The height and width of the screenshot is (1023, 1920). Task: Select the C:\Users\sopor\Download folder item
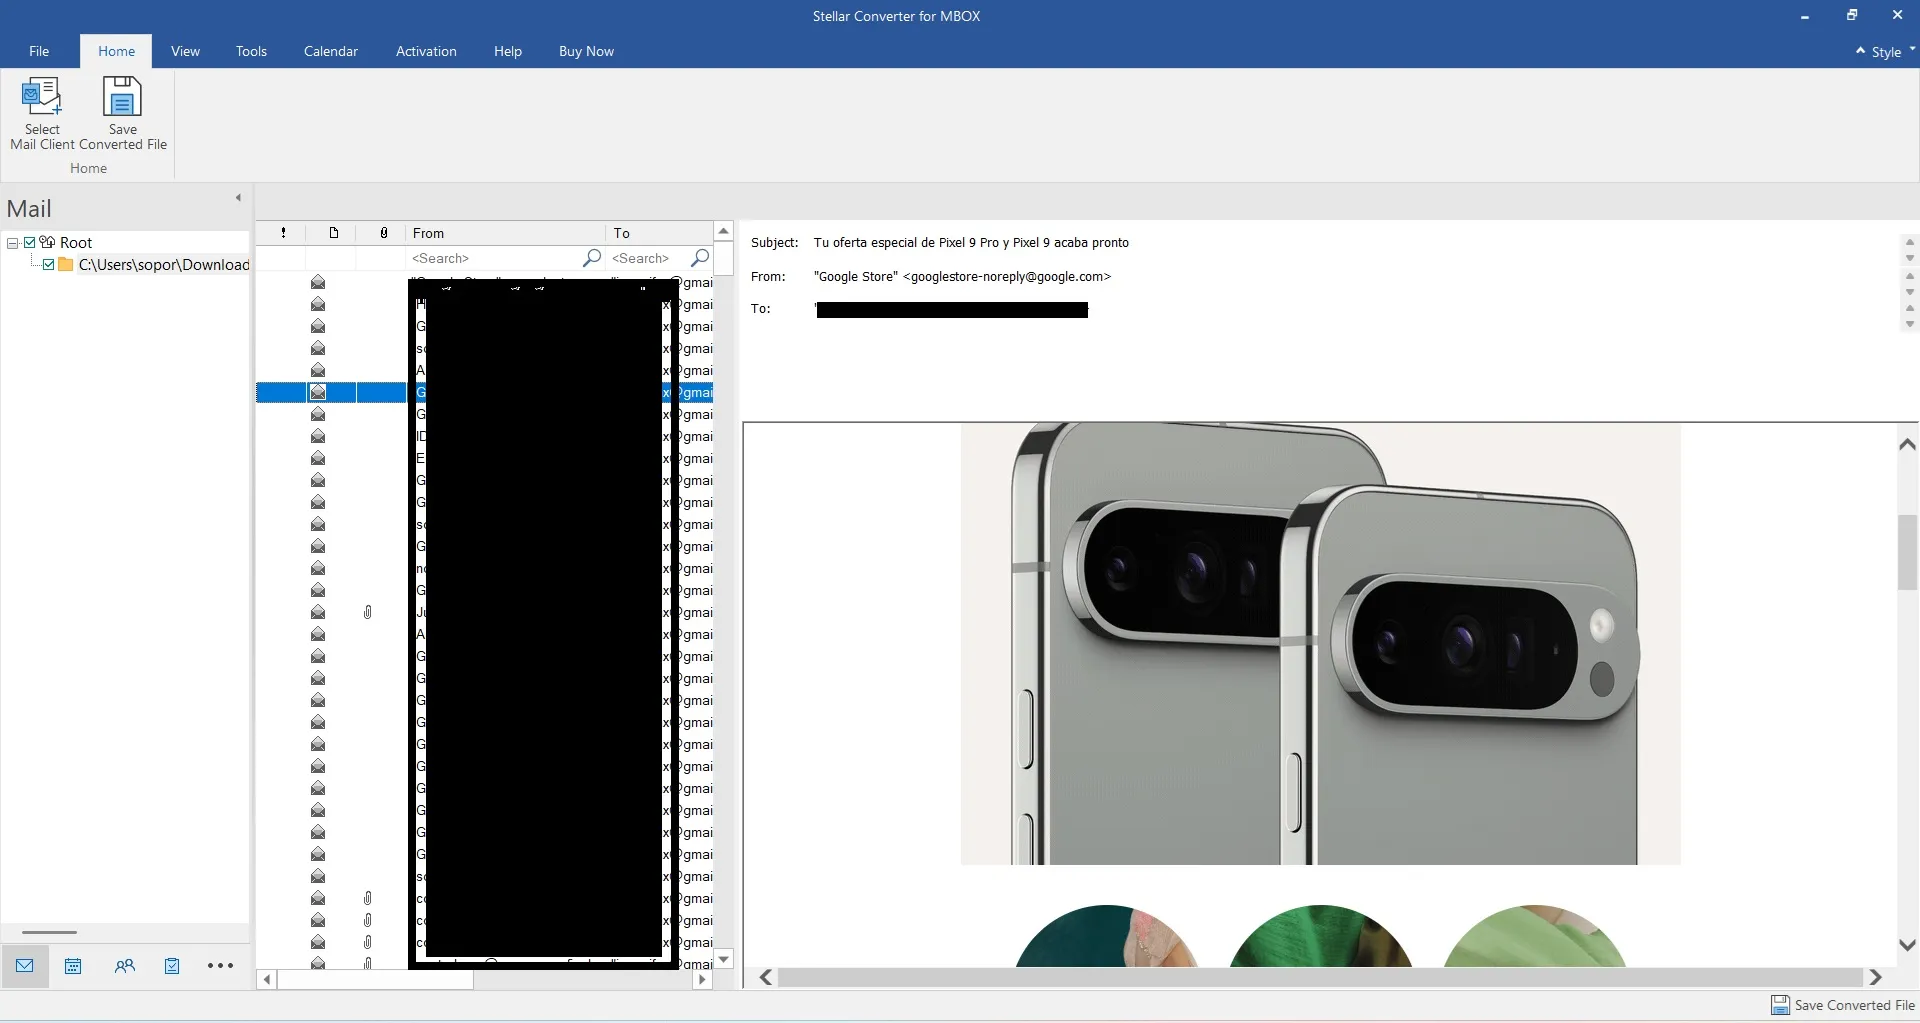(x=164, y=264)
